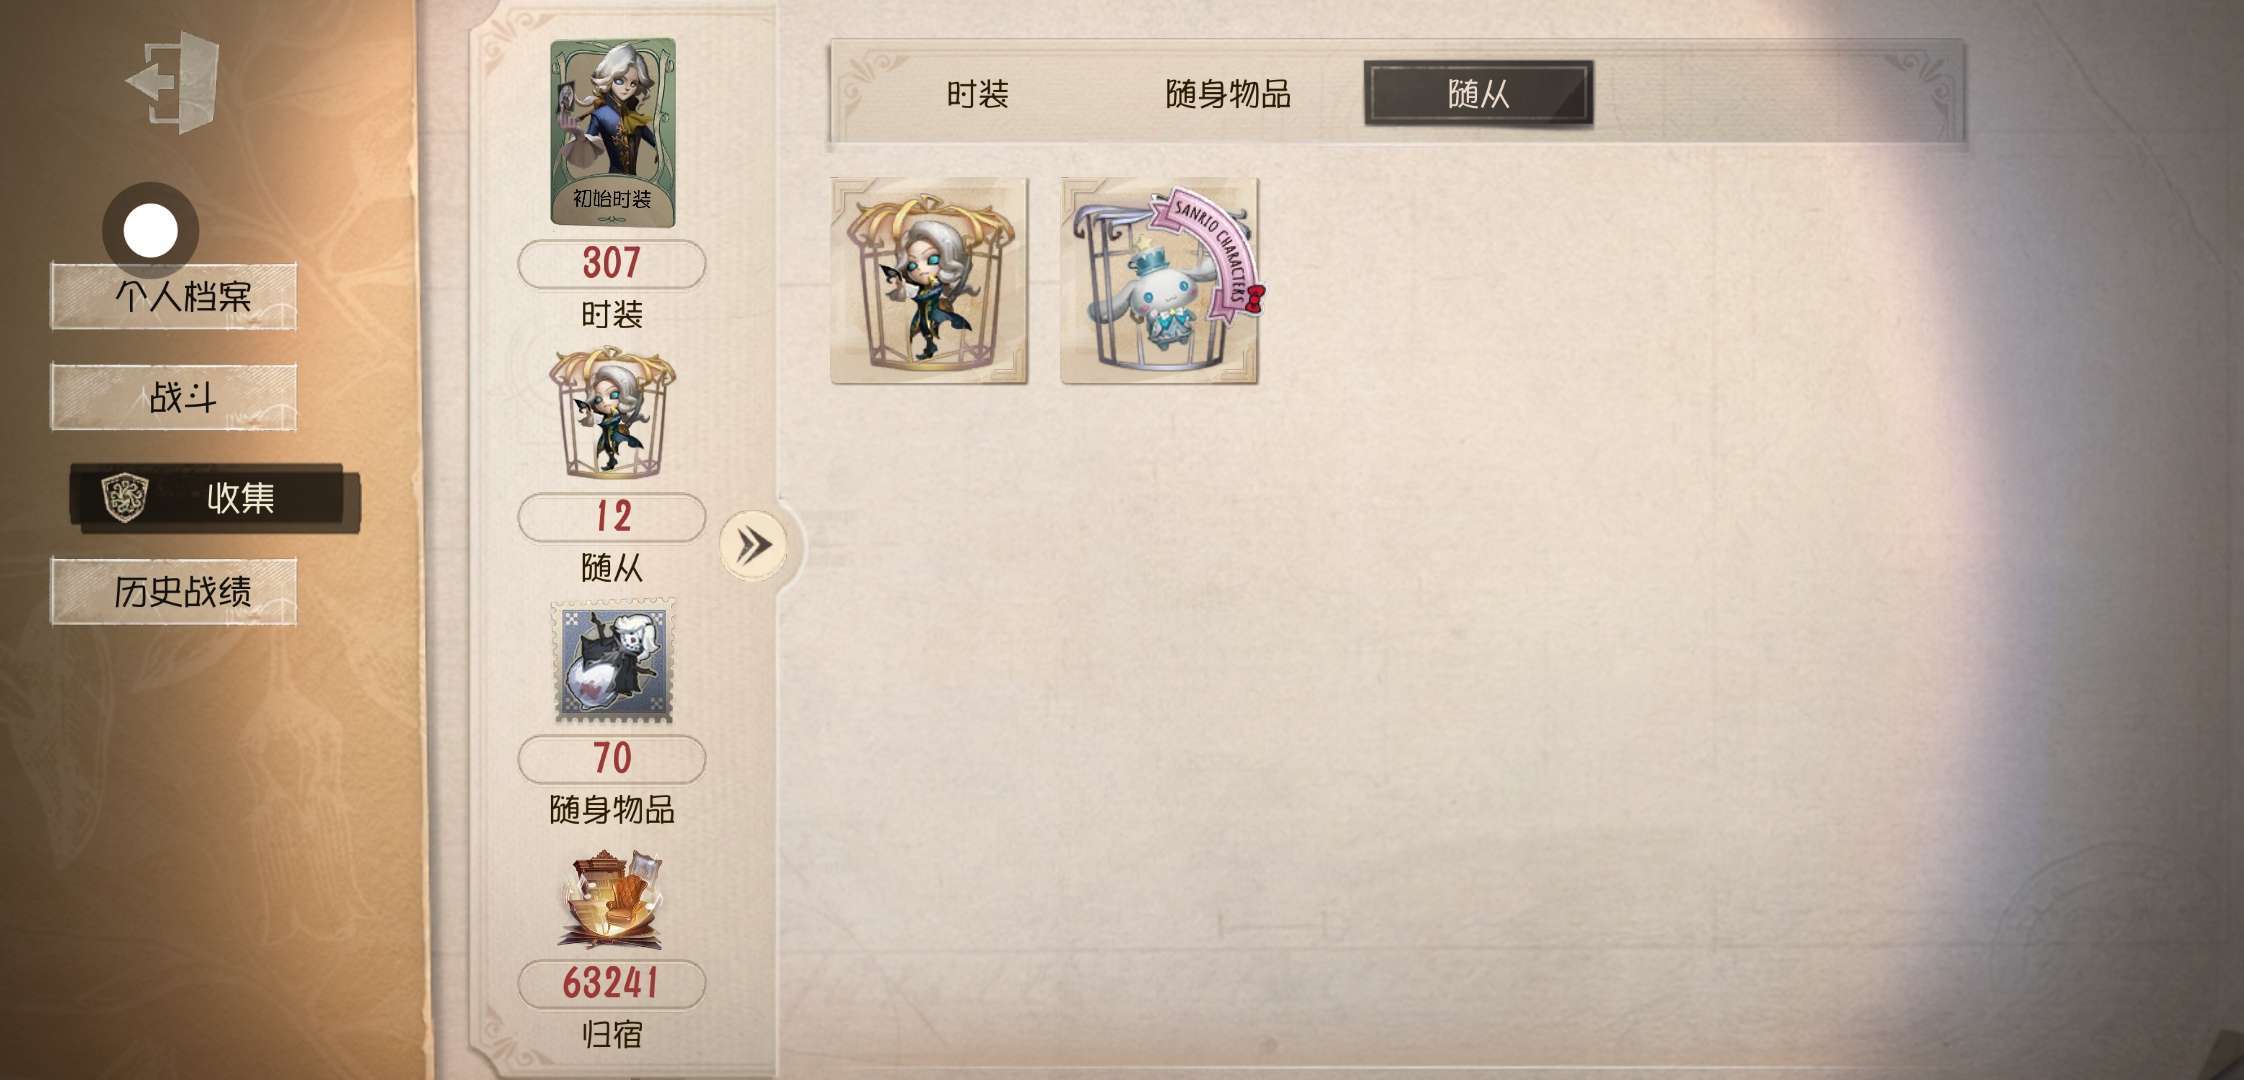This screenshot has width=2244, height=1080.
Task: Click the 63241 归宿 count
Action: tap(612, 984)
